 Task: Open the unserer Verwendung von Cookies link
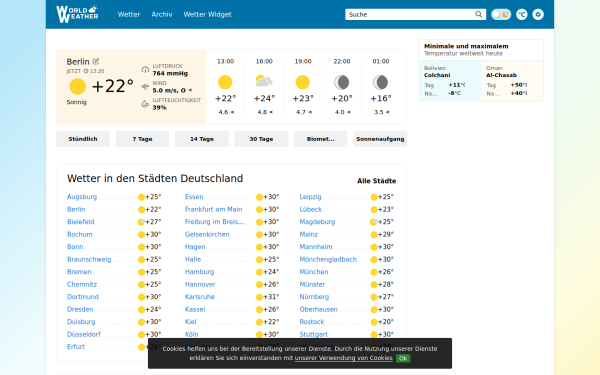pyautogui.click(x=344, y=358)
